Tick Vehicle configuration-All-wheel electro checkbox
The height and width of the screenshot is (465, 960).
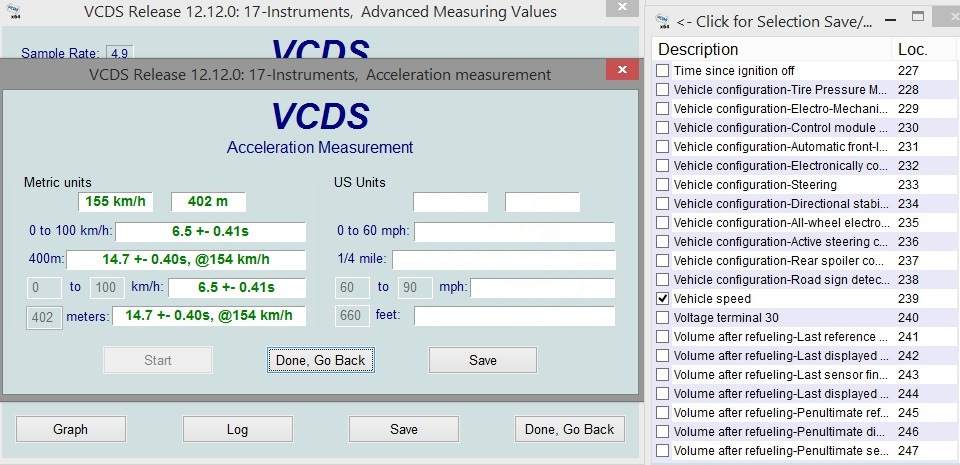(662, 222)
